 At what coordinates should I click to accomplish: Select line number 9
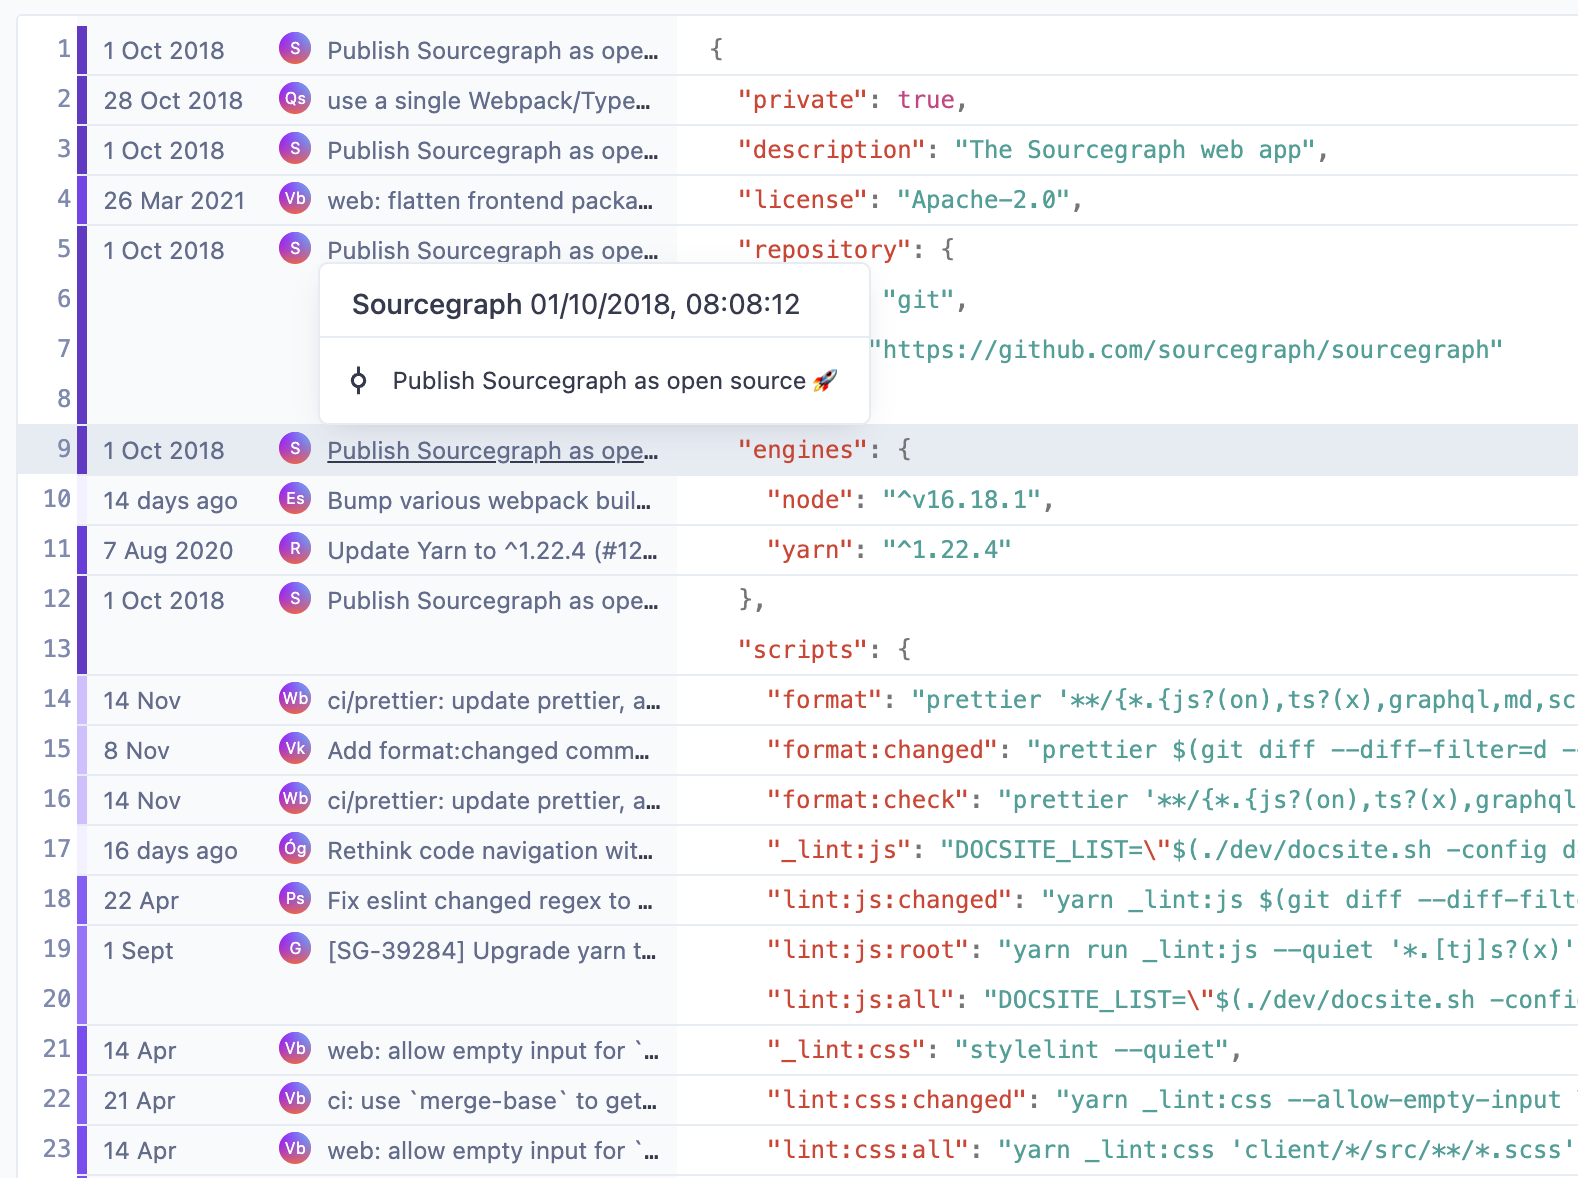click(64, 448)
